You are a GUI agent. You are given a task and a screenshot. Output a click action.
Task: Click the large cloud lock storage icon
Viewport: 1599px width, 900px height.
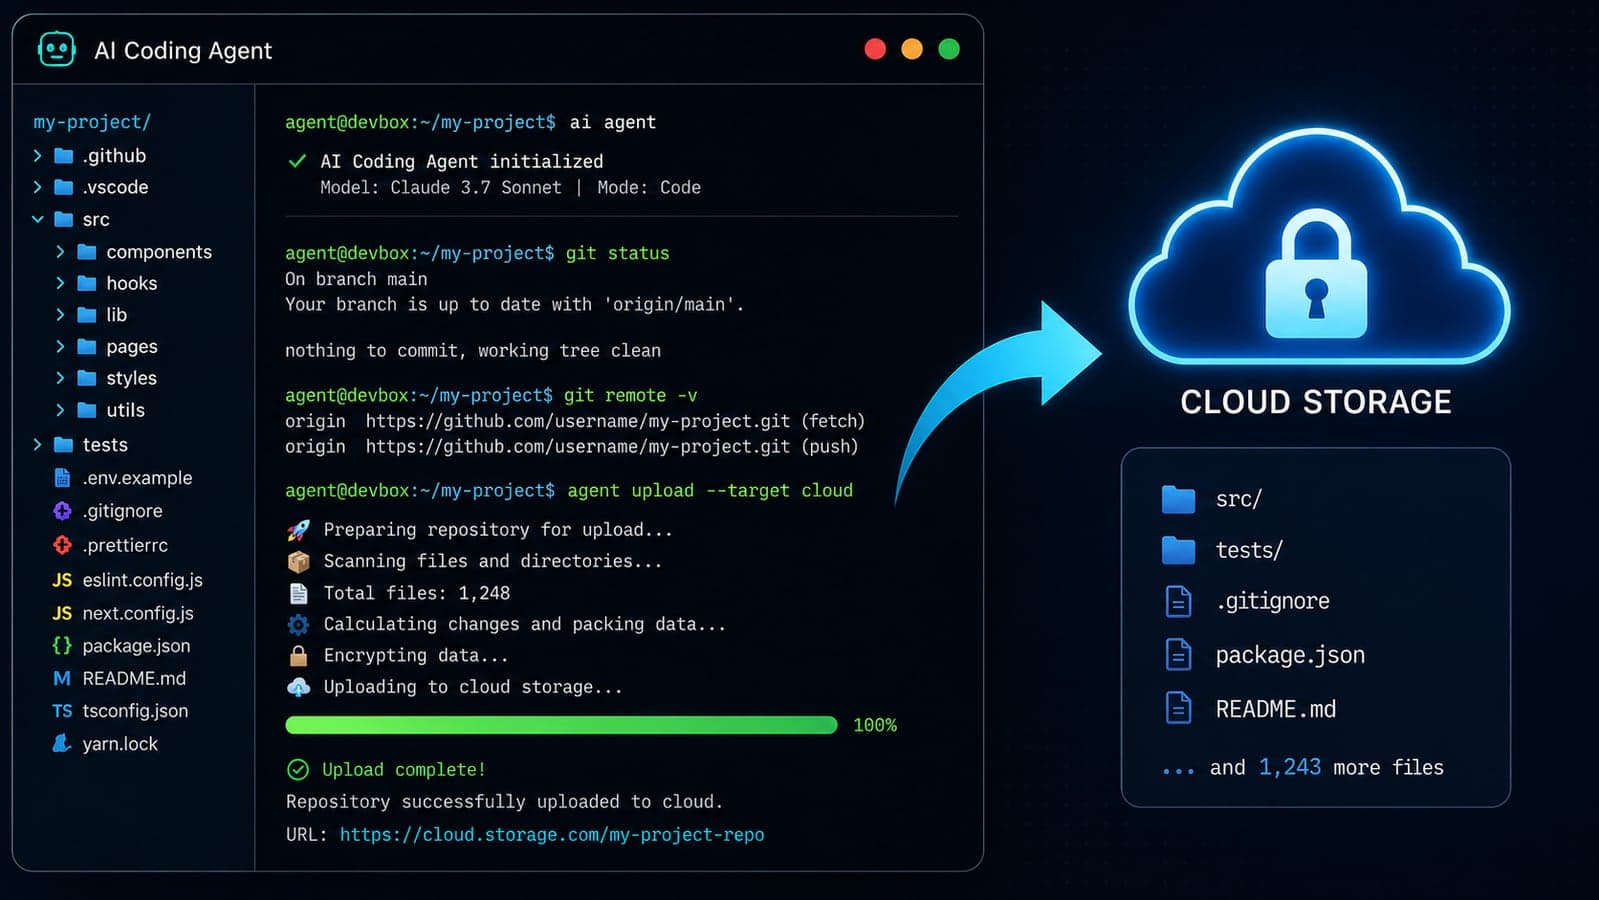coord(1318,246)
